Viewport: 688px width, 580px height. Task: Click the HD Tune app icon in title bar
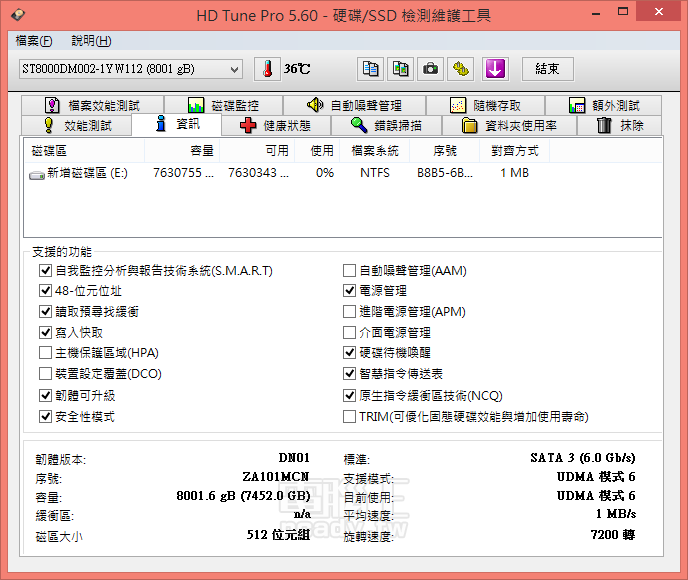(18, 14)
